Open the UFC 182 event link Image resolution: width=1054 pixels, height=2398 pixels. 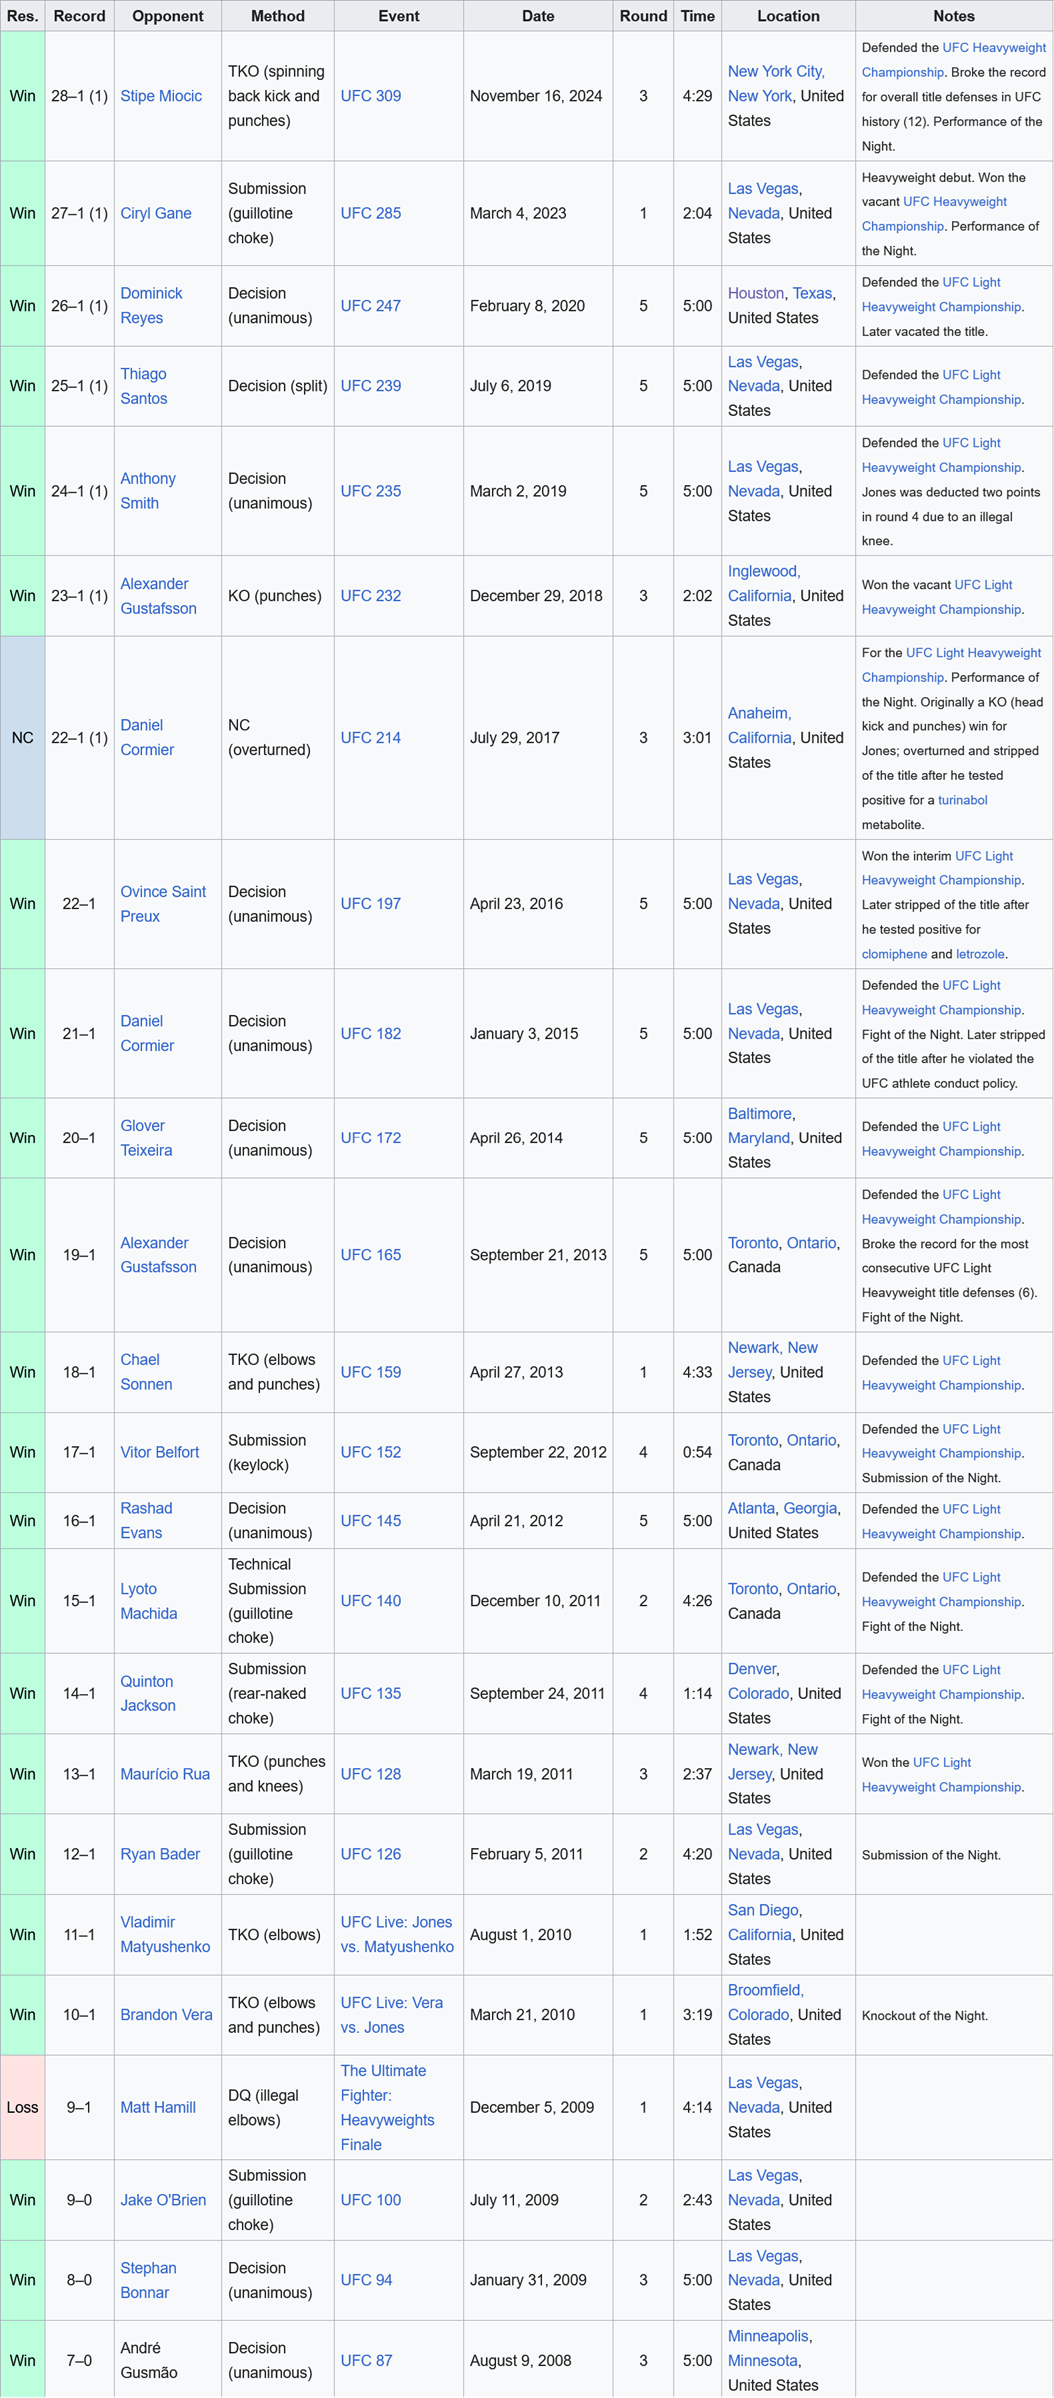tap(371, 1033)
